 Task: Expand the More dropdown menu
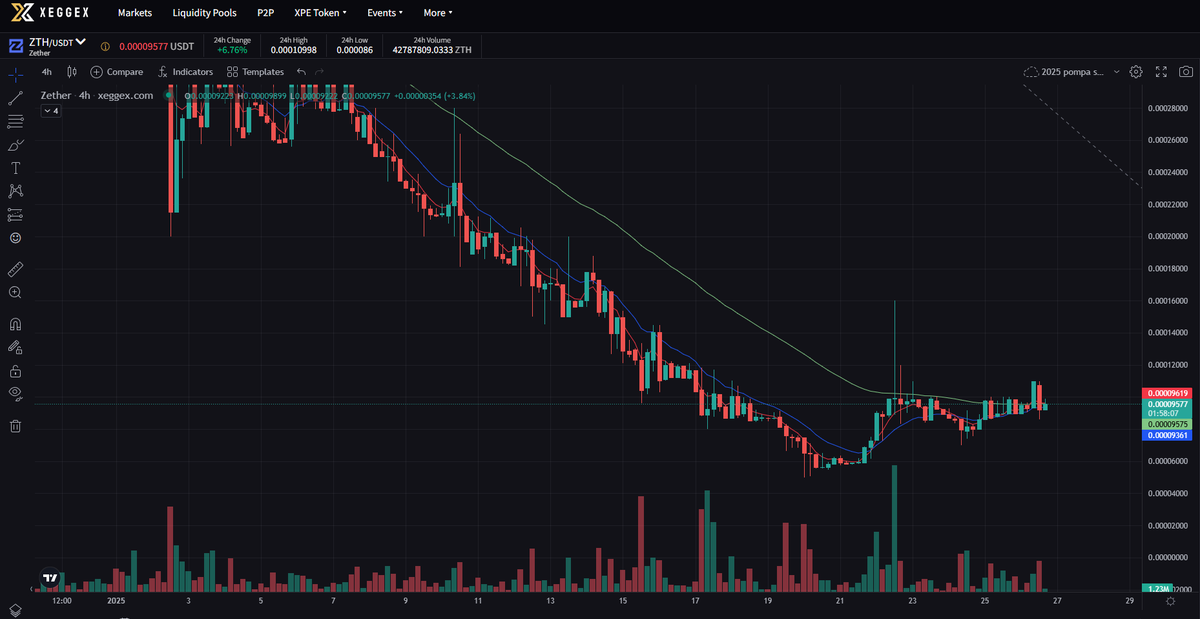(x=438, y=13)
